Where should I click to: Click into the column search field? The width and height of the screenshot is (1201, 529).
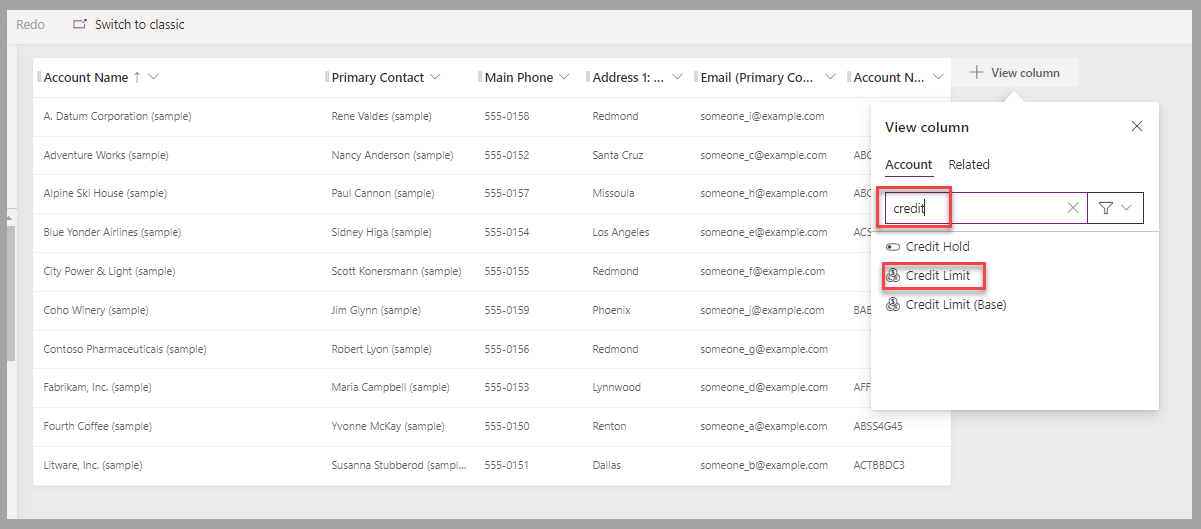985,208
